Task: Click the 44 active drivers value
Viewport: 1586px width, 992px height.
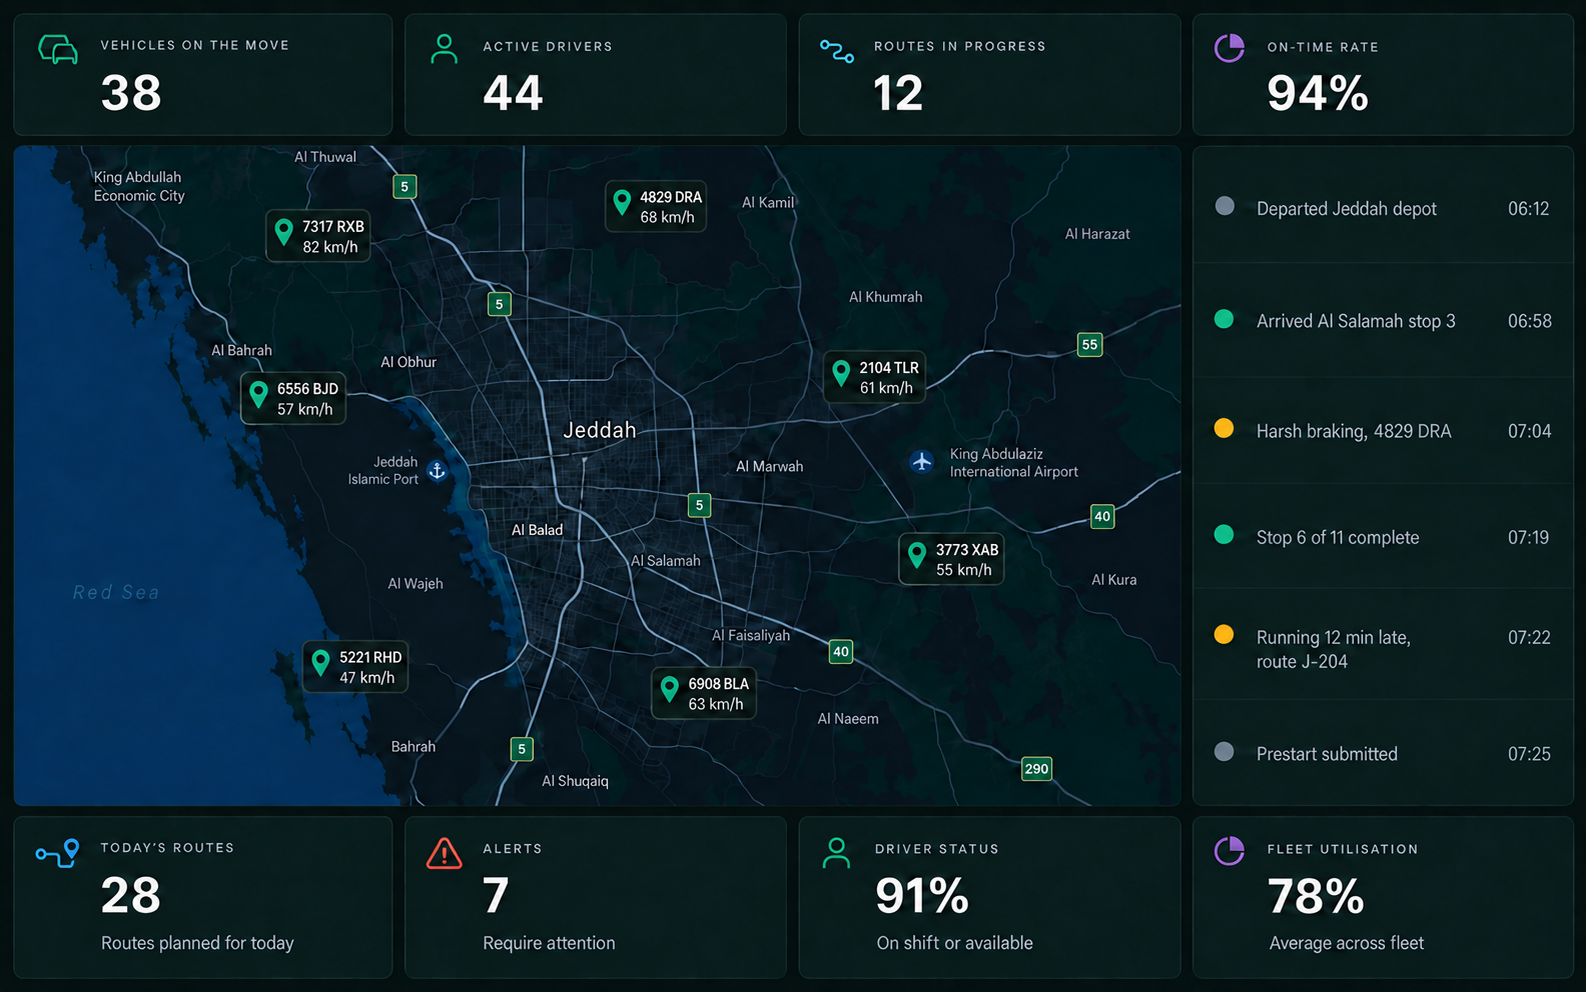Action: tap(513, 93)
